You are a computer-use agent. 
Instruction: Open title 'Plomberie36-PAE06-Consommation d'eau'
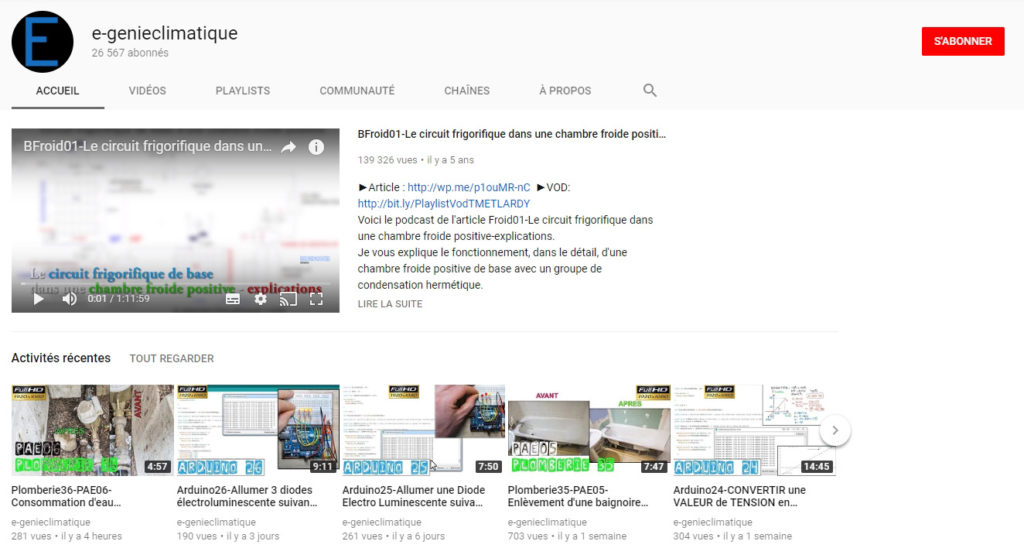66,496
